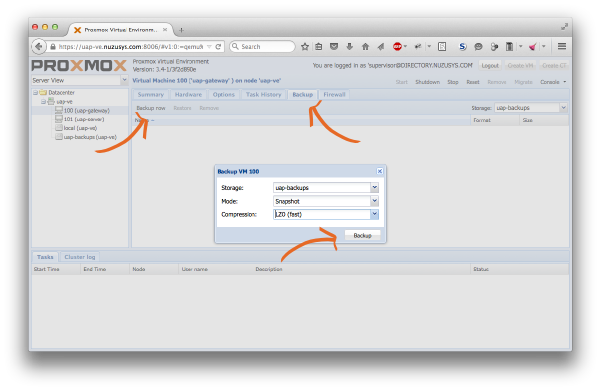Click the Create CT button
Image resolution: width=600 pixels, height=390 pixels.
(554, 65)
